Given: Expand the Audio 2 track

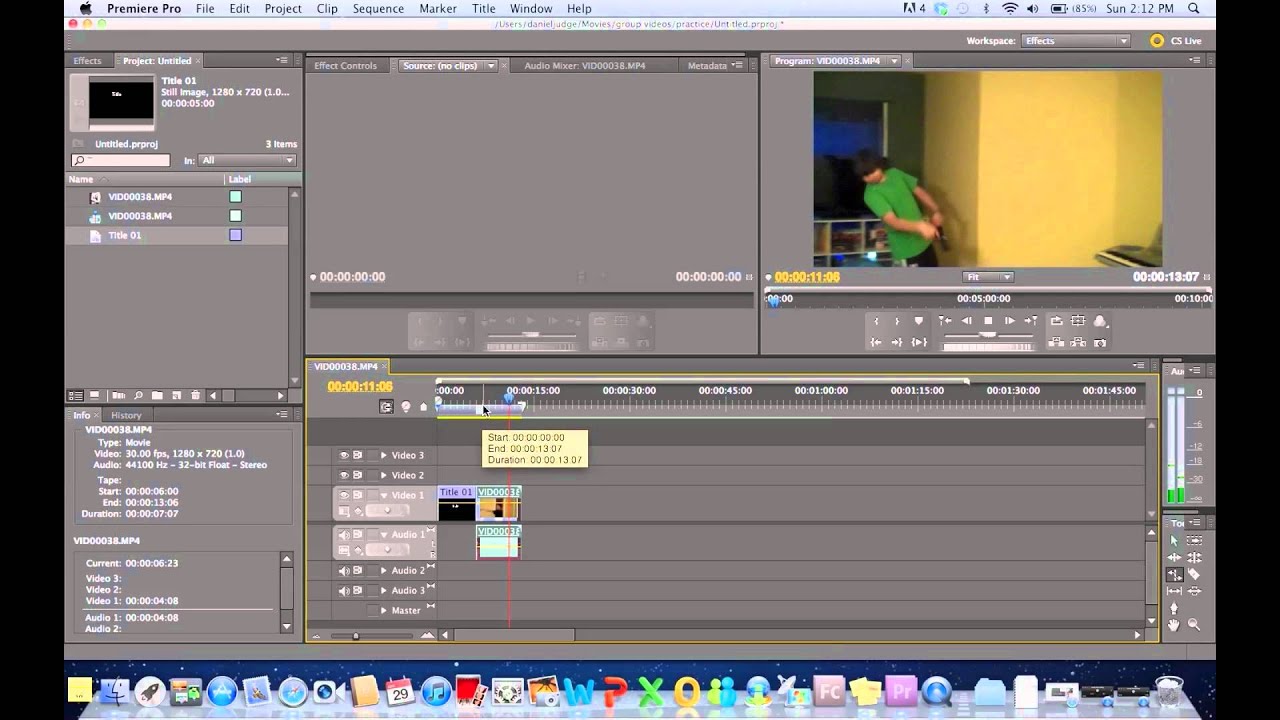Looking at the screenshot, I should pyautogui.click(x=383, y=571).
